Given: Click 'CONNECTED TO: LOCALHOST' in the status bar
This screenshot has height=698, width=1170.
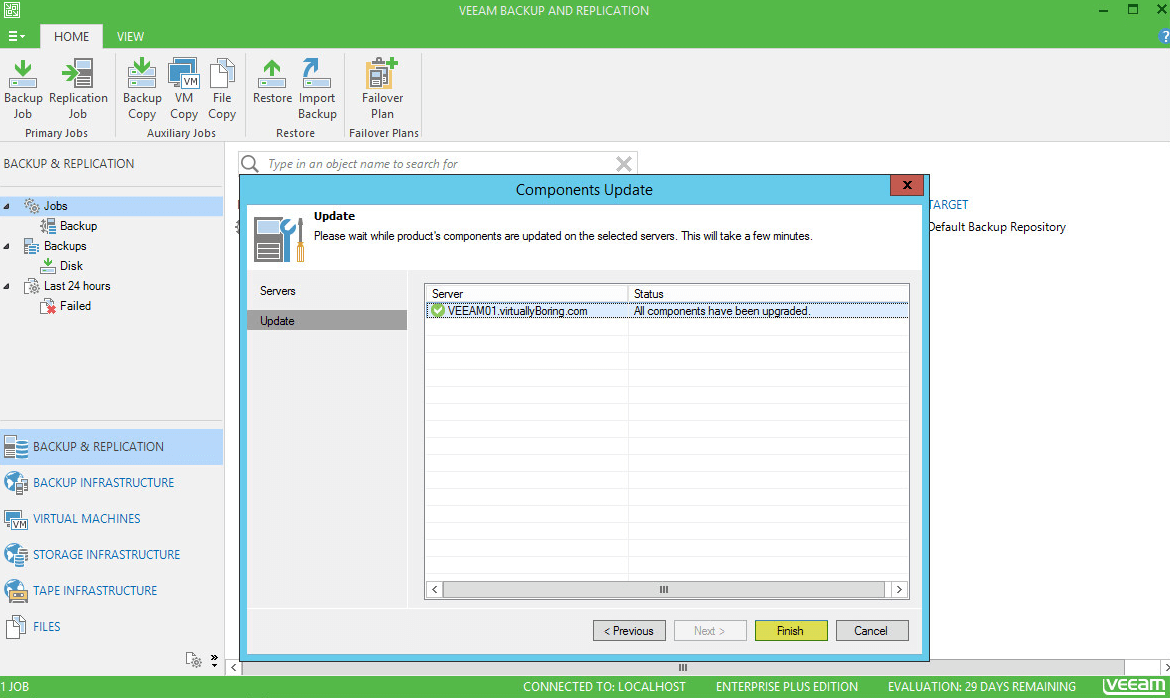Looking at the screenshot, I should [604, 687].
